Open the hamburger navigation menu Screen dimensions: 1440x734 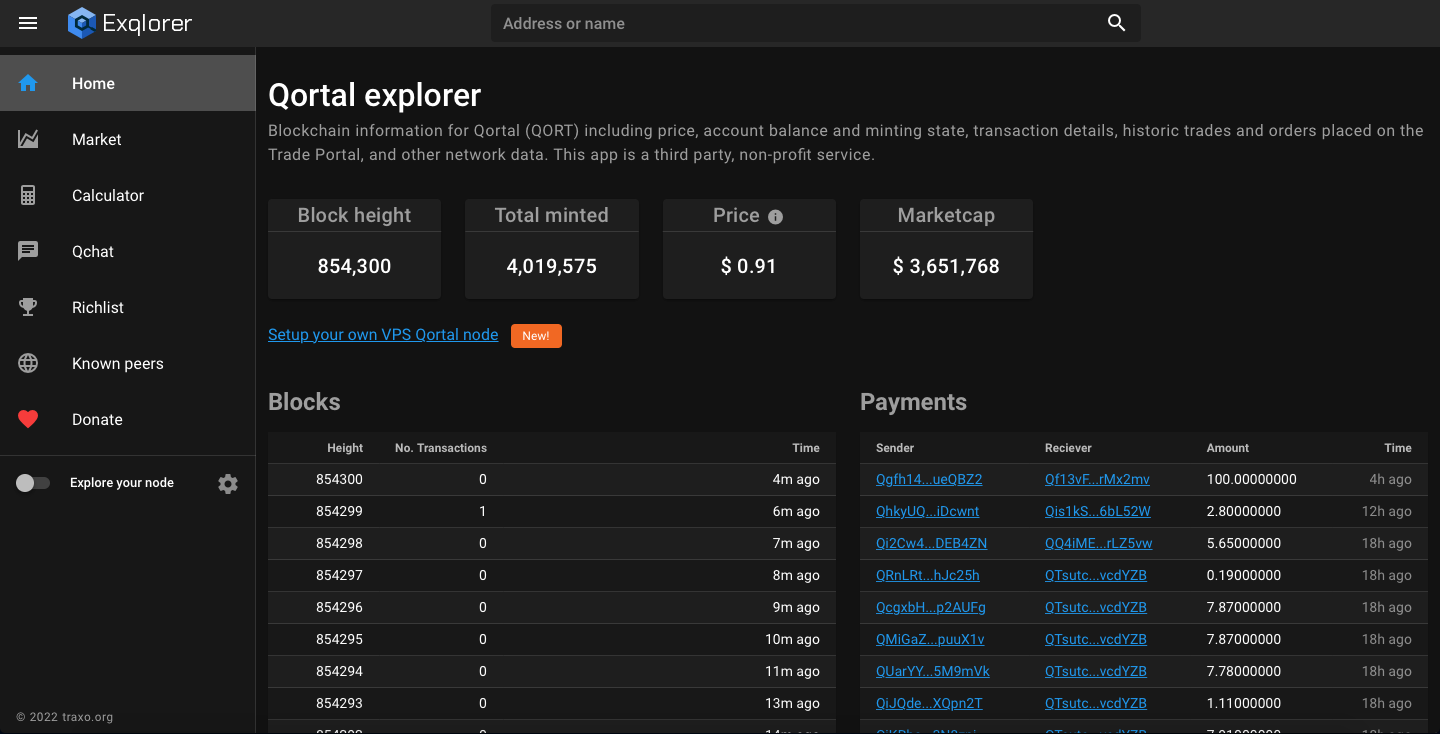(28, 23)
